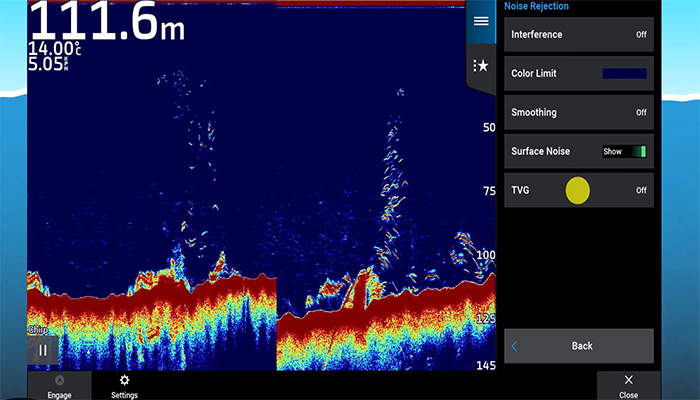The height and width of the screenshot is (400, 700).
Task: Go Back from Noise Rejection menu
Action: pyautogui.click(x=579, y=346)
